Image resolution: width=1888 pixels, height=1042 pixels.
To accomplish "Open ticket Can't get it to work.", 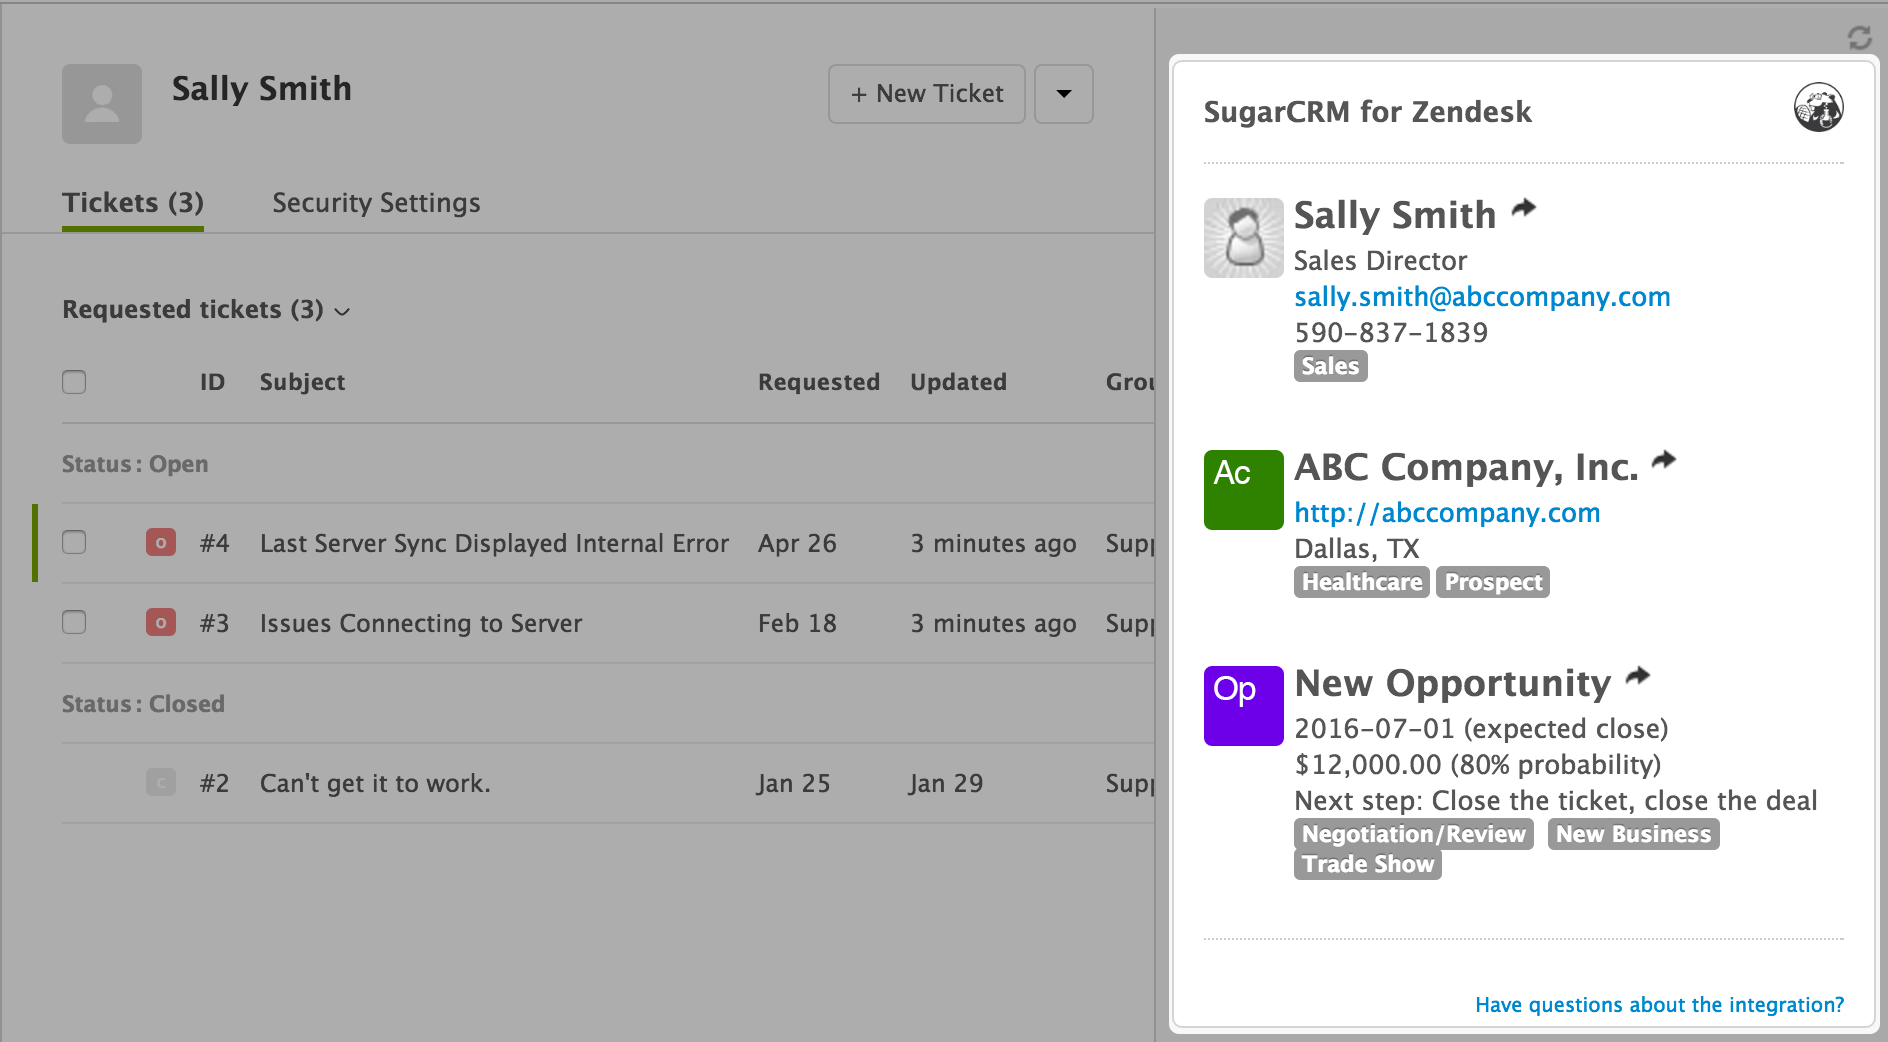I will (375, 783).
